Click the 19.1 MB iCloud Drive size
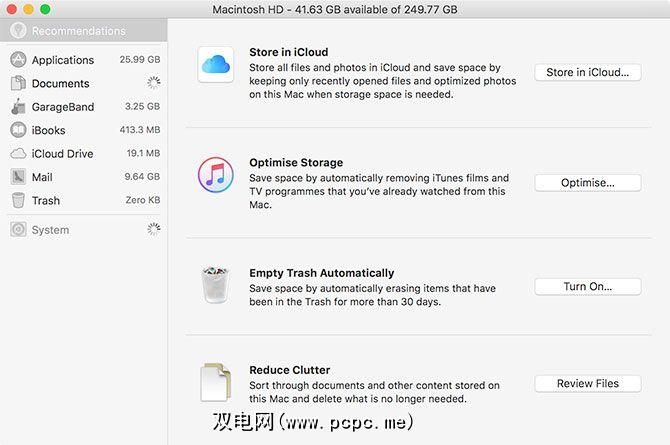Viewport: 670px width, 445px height. pyautogui.click(x=143, y=153)
